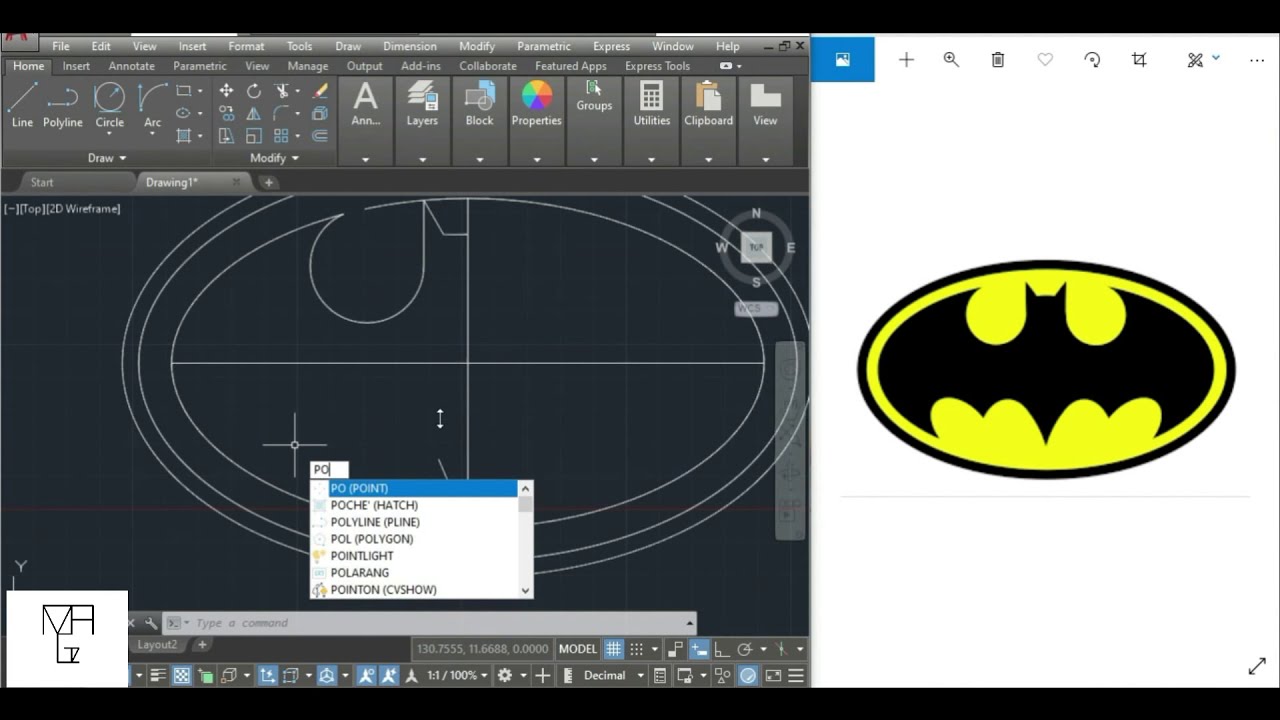Screen dimensions: 1280x720
Task: Open the Block panel button
Action: click(479, 105)
